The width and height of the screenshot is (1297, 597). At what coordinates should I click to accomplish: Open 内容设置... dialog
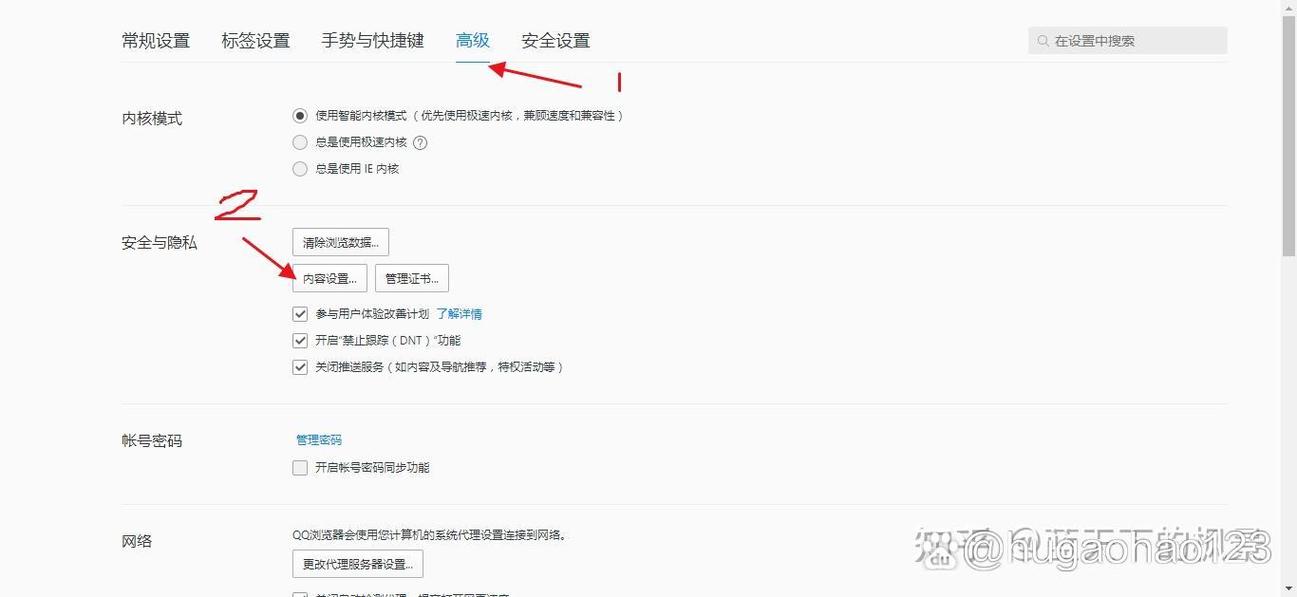pos(330,278)
